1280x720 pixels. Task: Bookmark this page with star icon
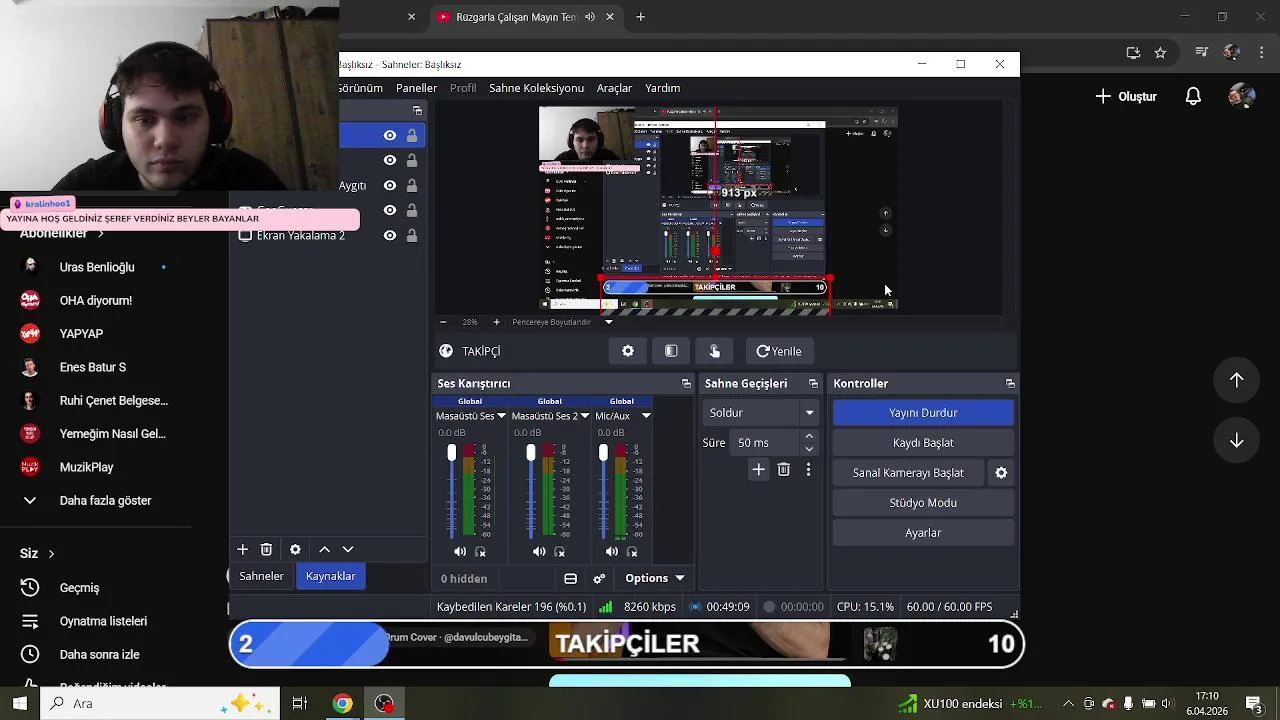1160,53
